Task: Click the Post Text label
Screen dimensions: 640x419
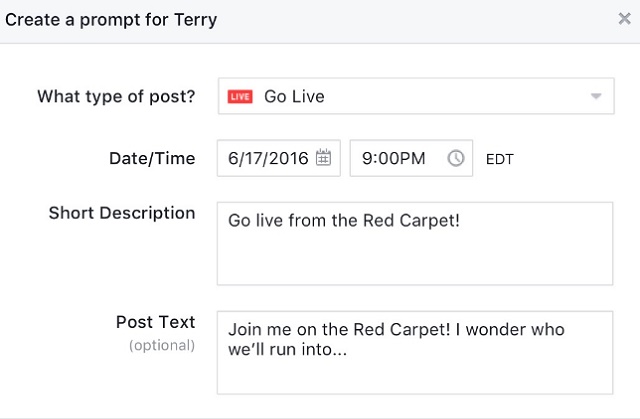Action: point(156,322)
